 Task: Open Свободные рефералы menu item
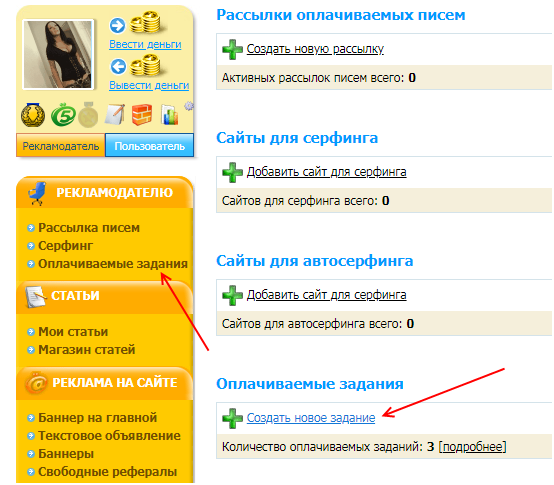(x=107, y=472)
